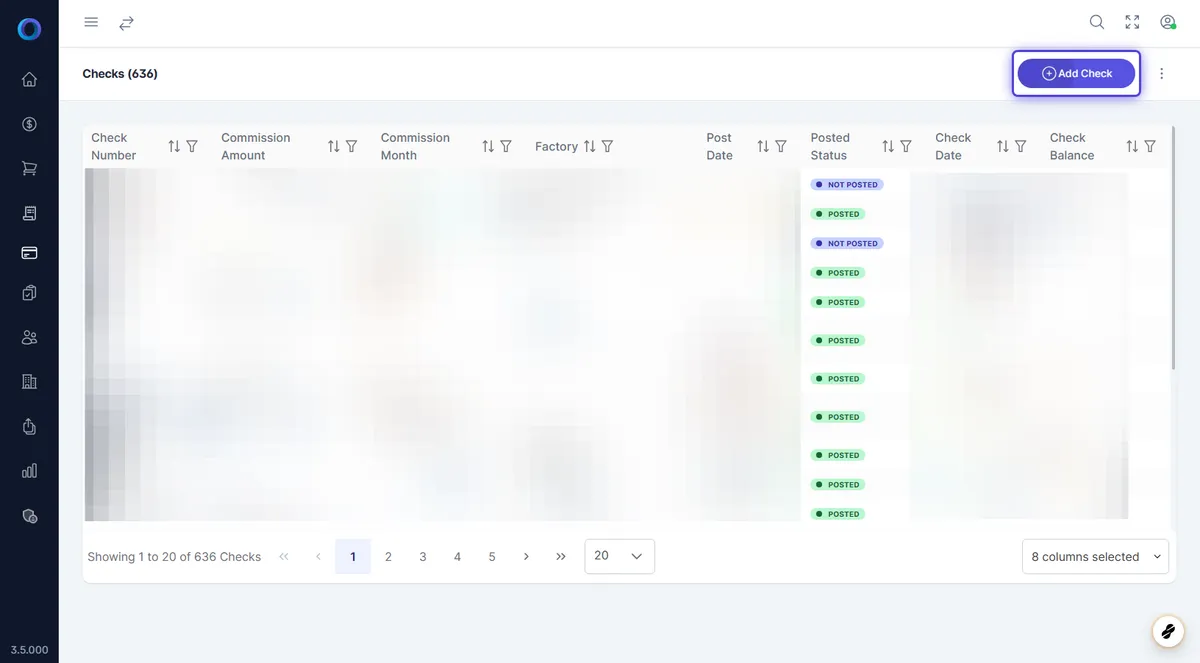Jump to the last page arrow

click(x=561, y=556)
